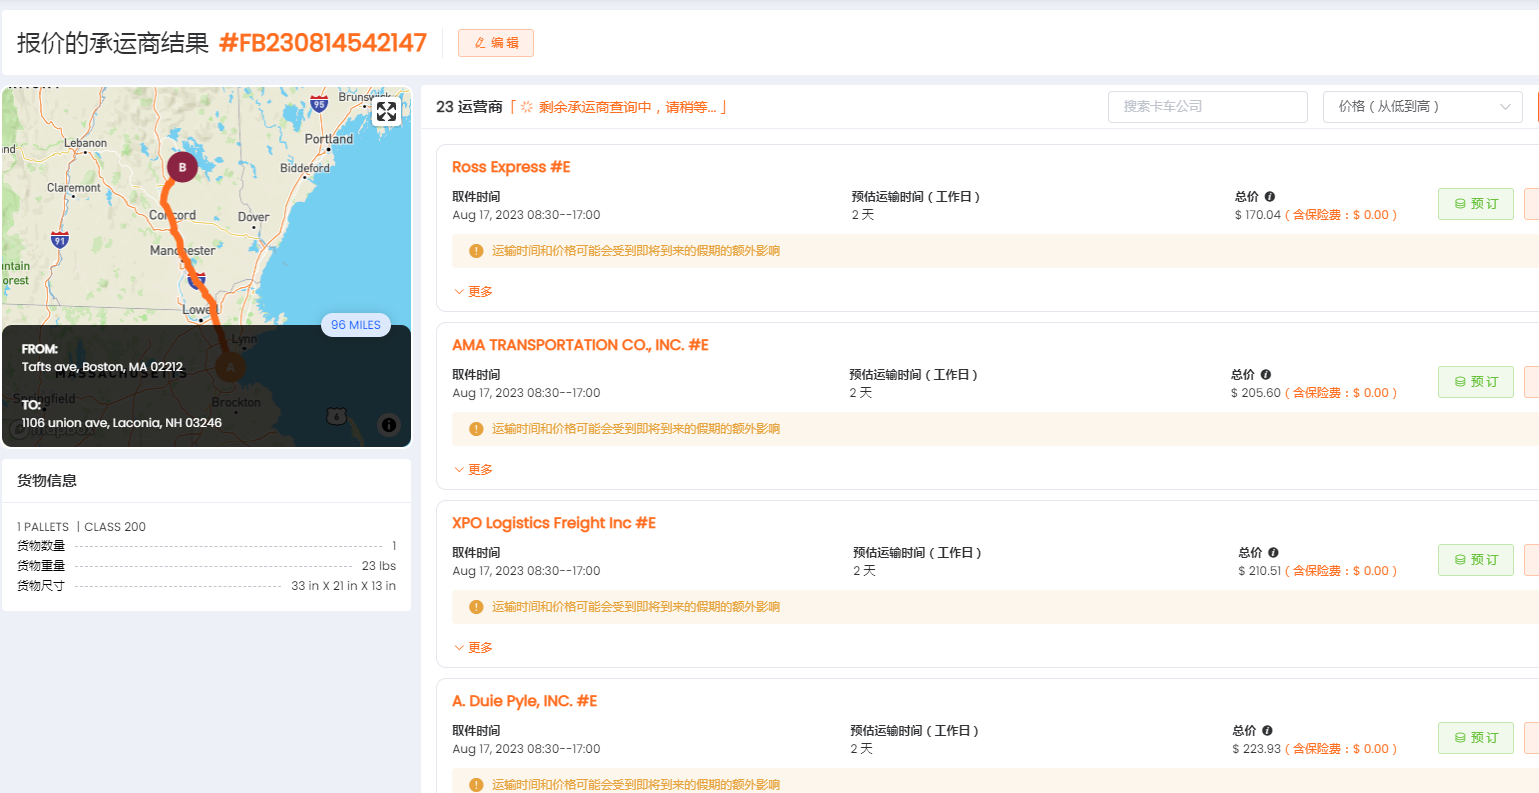This screenshot has height=793, width=1539.
Task: Book the Ross Express quote
Action: coord(1475,204)
